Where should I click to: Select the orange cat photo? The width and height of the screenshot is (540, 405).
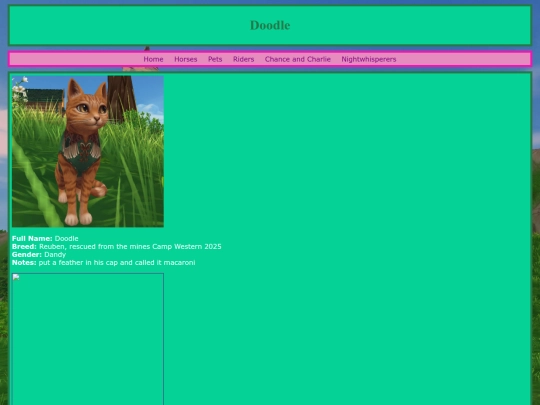tap(88, 152)
